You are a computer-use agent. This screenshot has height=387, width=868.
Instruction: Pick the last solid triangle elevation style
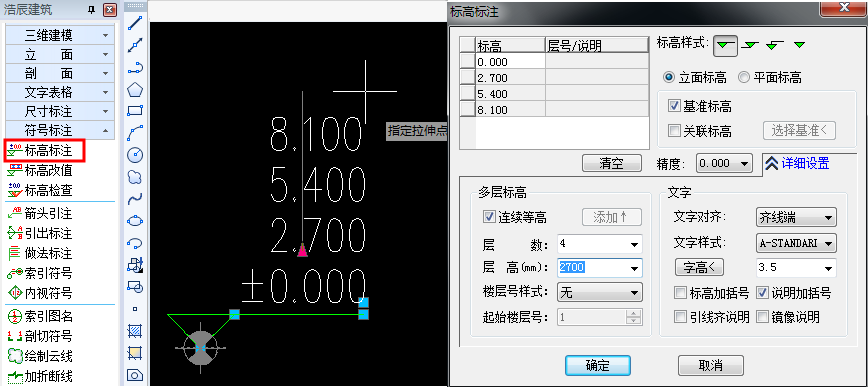pyautogui.click(x=799, y=45)
